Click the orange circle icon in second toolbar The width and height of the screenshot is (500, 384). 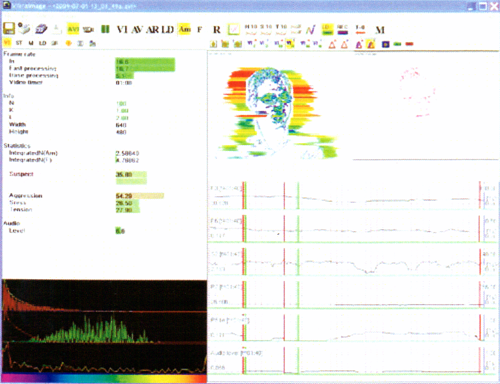point(68,43)
